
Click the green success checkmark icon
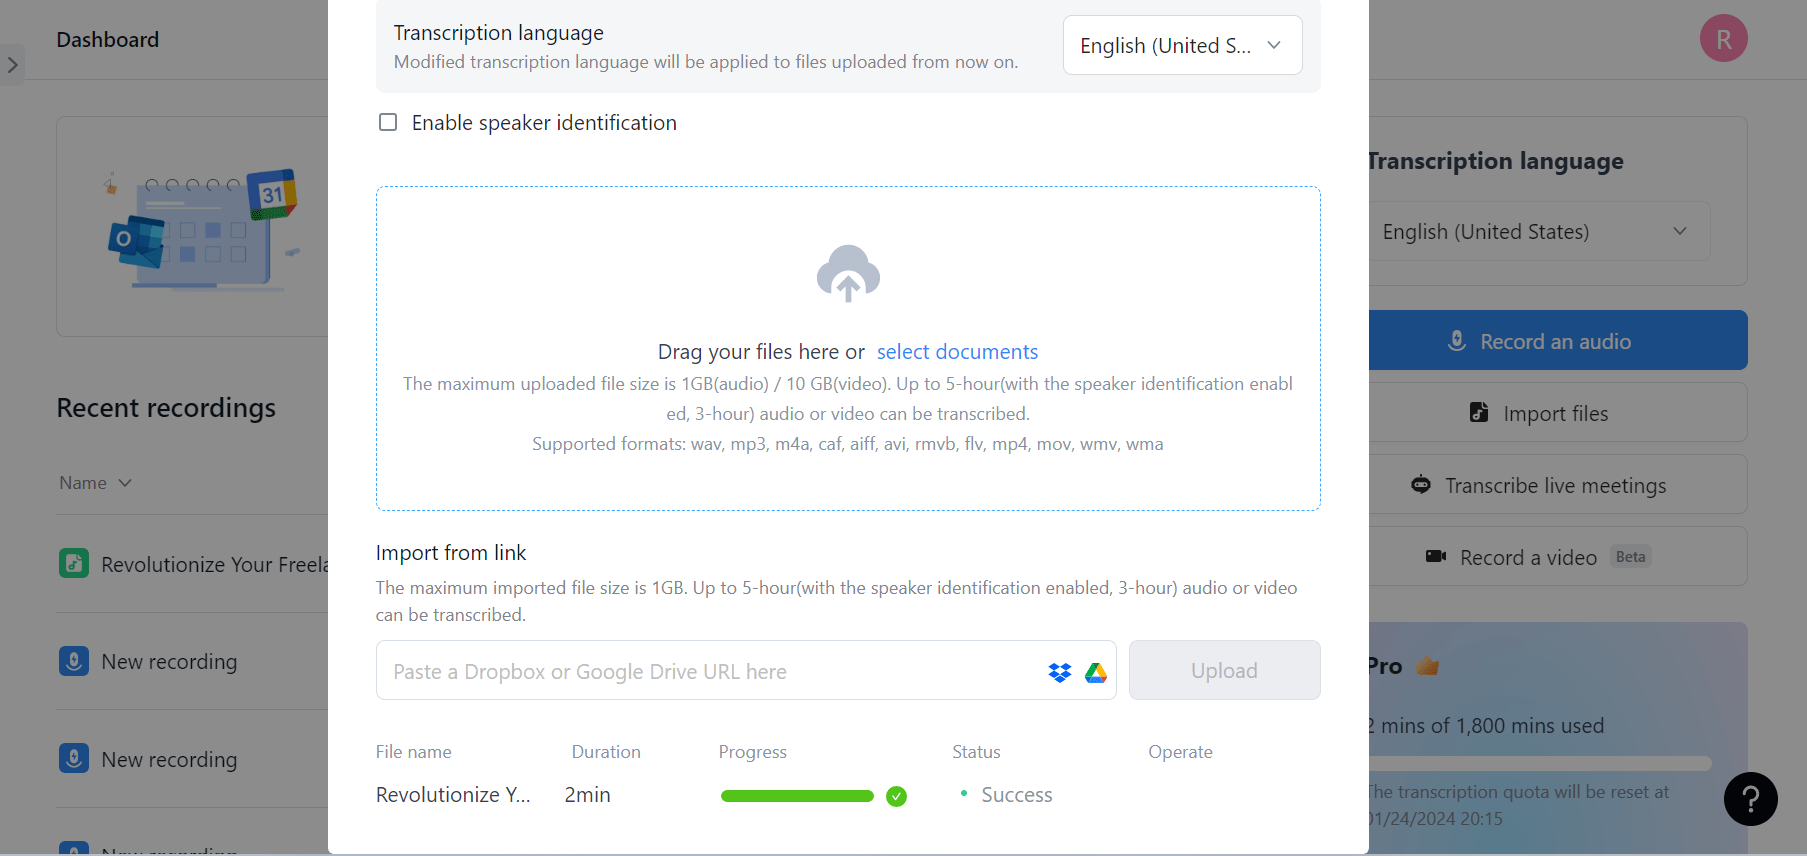coord(896,796)
